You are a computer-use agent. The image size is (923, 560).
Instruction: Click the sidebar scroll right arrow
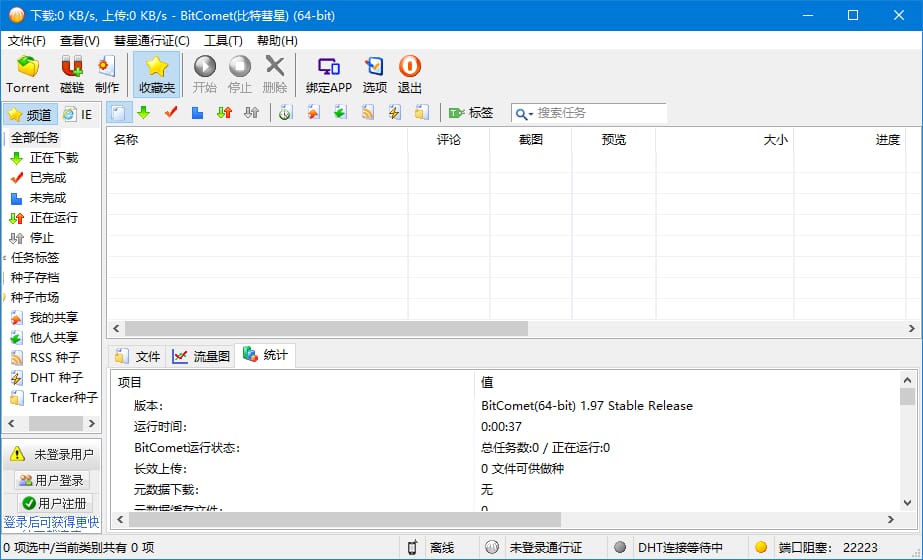tap(91, 423)
